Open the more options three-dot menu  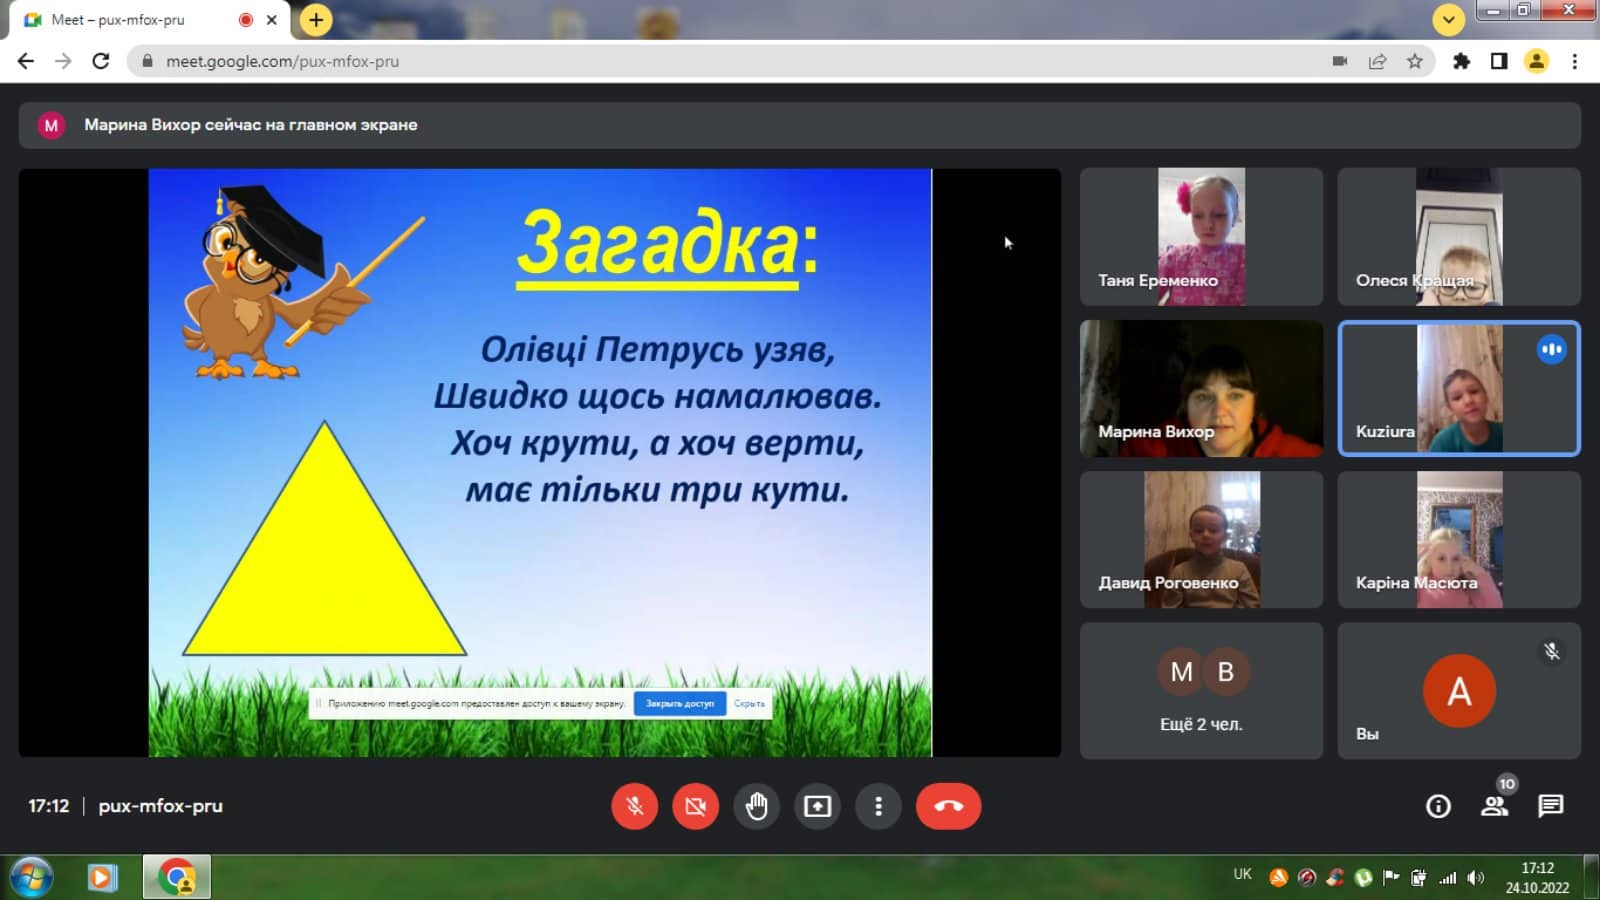pos(878,806)
